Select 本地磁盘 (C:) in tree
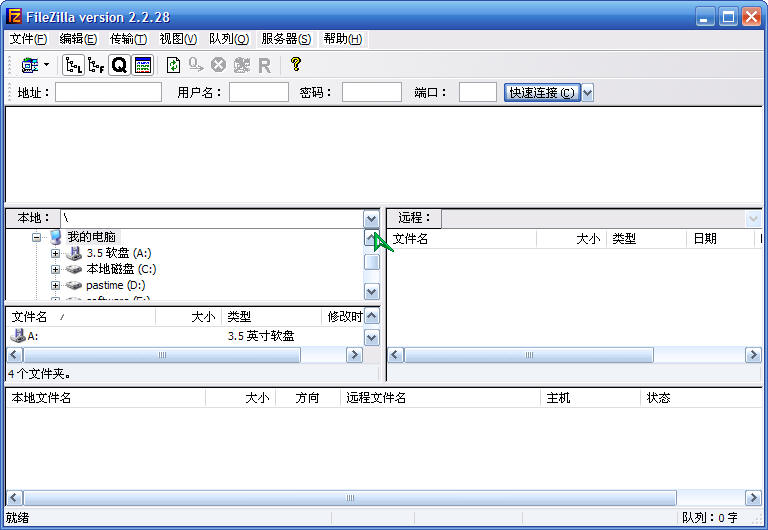Screen dimensions: 768x530 pos(121,269)
